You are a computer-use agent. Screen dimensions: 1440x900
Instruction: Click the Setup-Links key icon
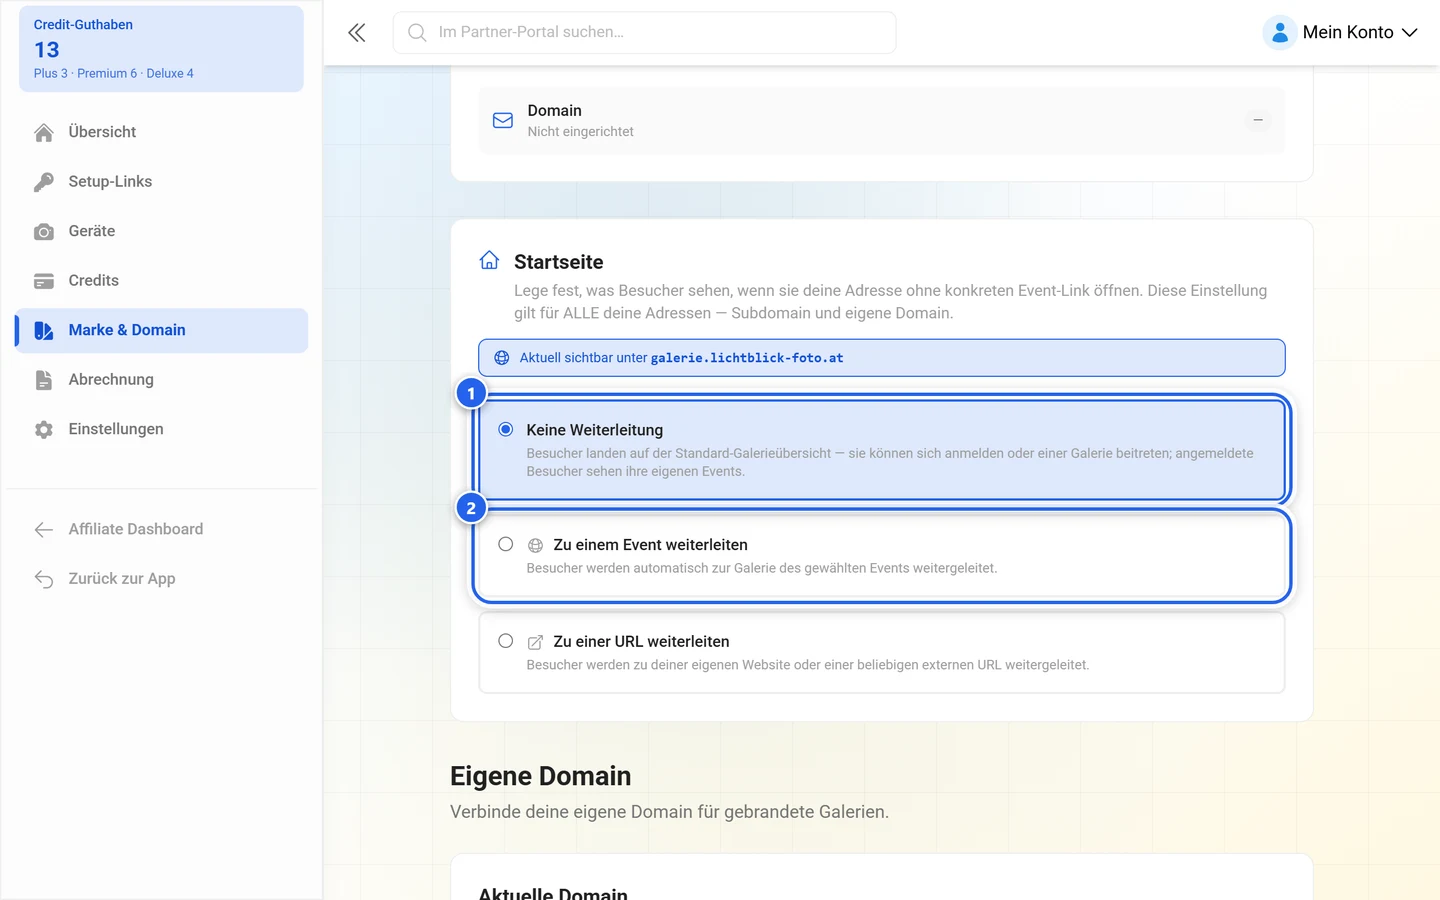point(44,181)
